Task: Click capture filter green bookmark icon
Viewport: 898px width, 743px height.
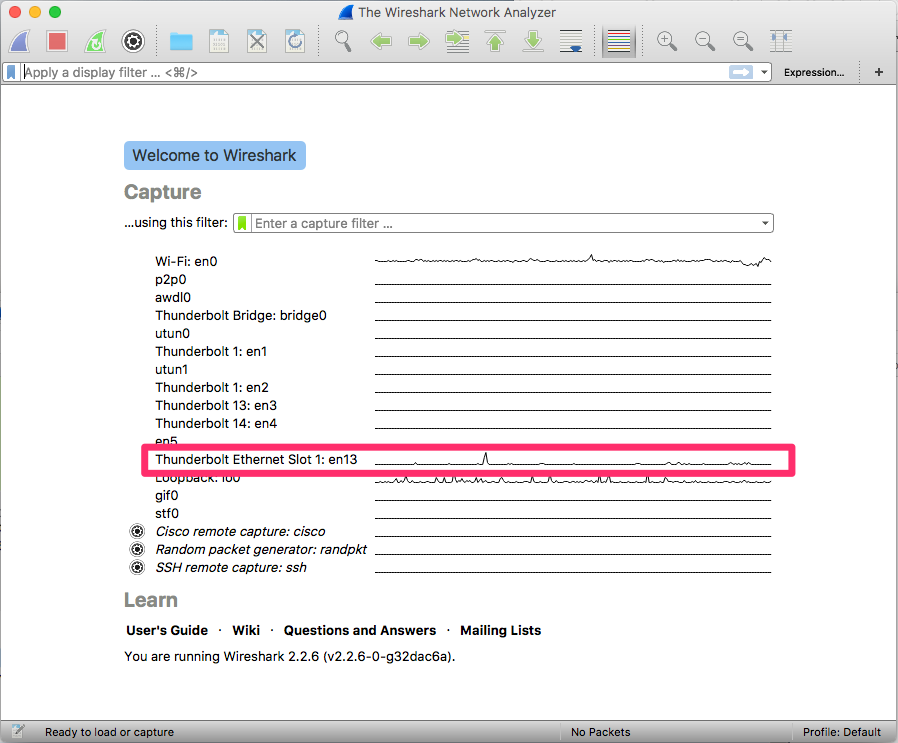Action: (x=242, y=223)
